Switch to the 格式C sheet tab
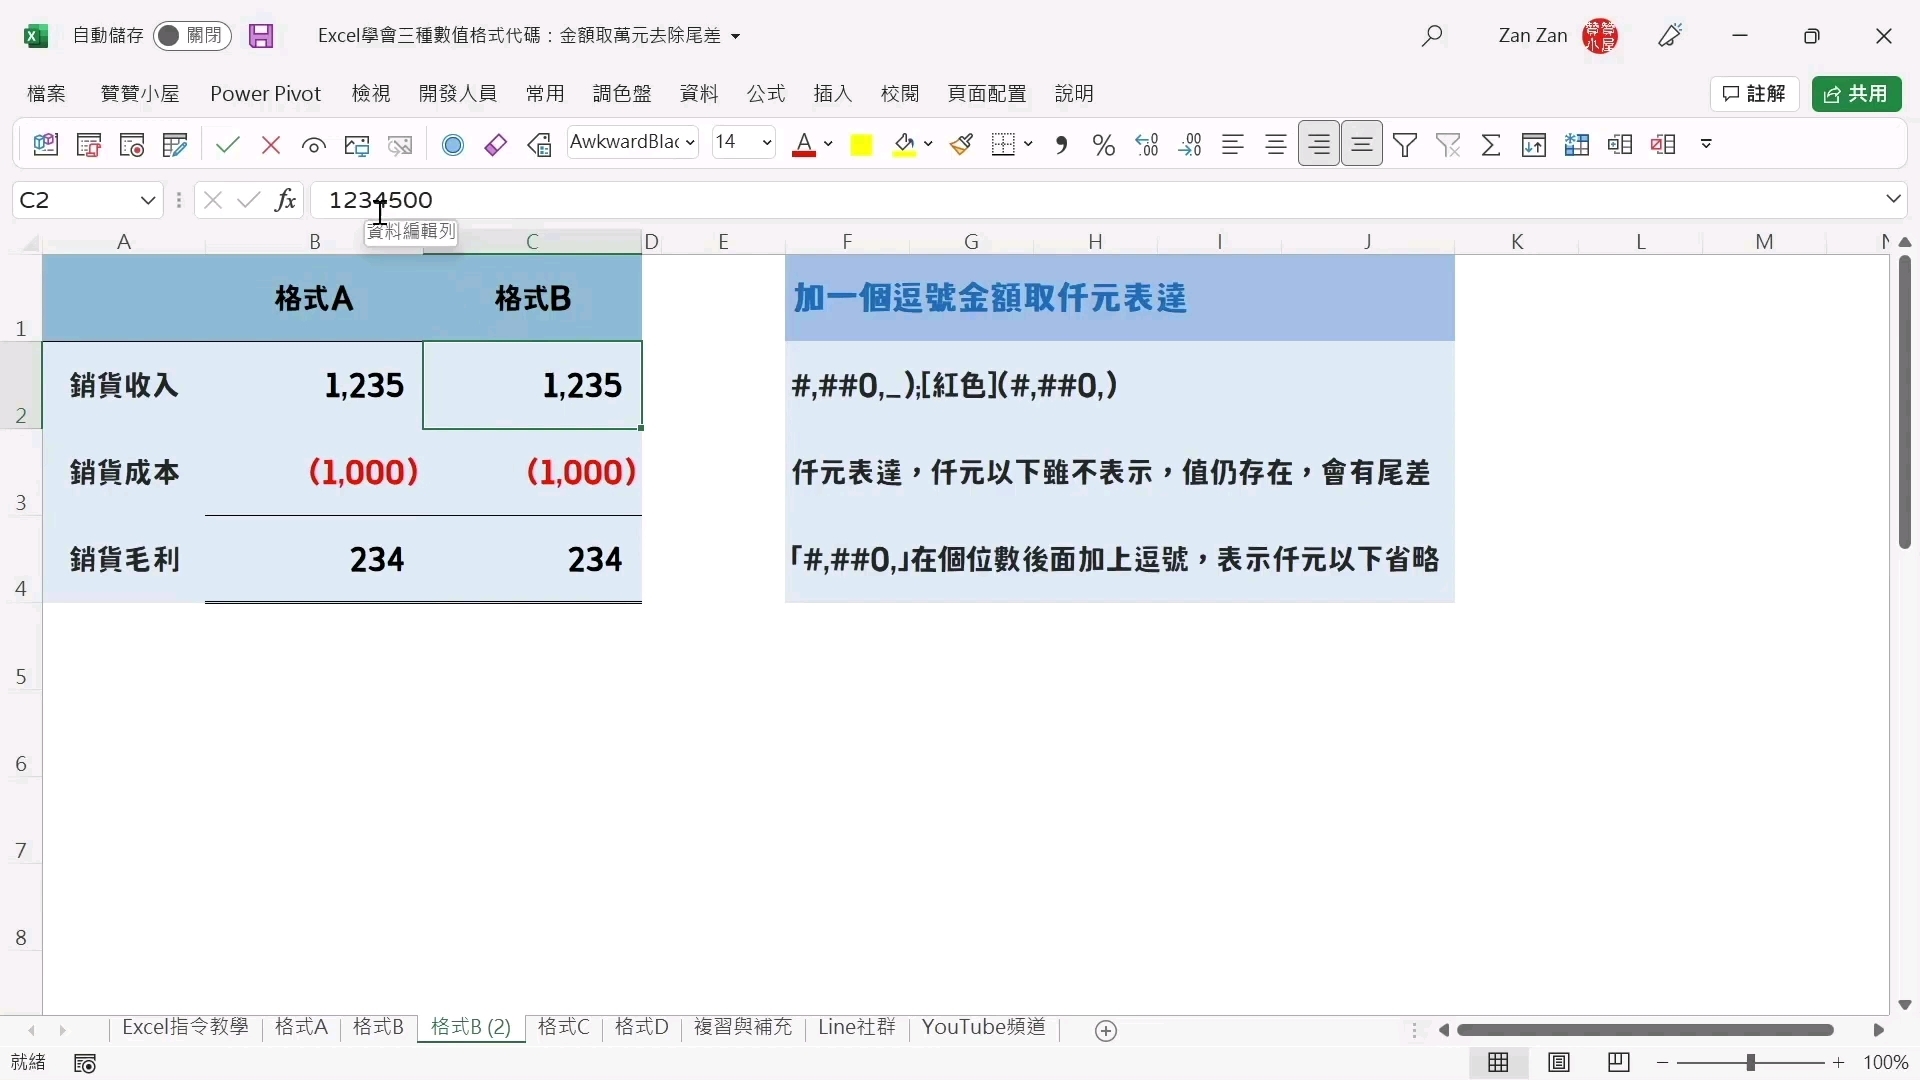Screen dimensions: 1920x1080 [563, 1027]
